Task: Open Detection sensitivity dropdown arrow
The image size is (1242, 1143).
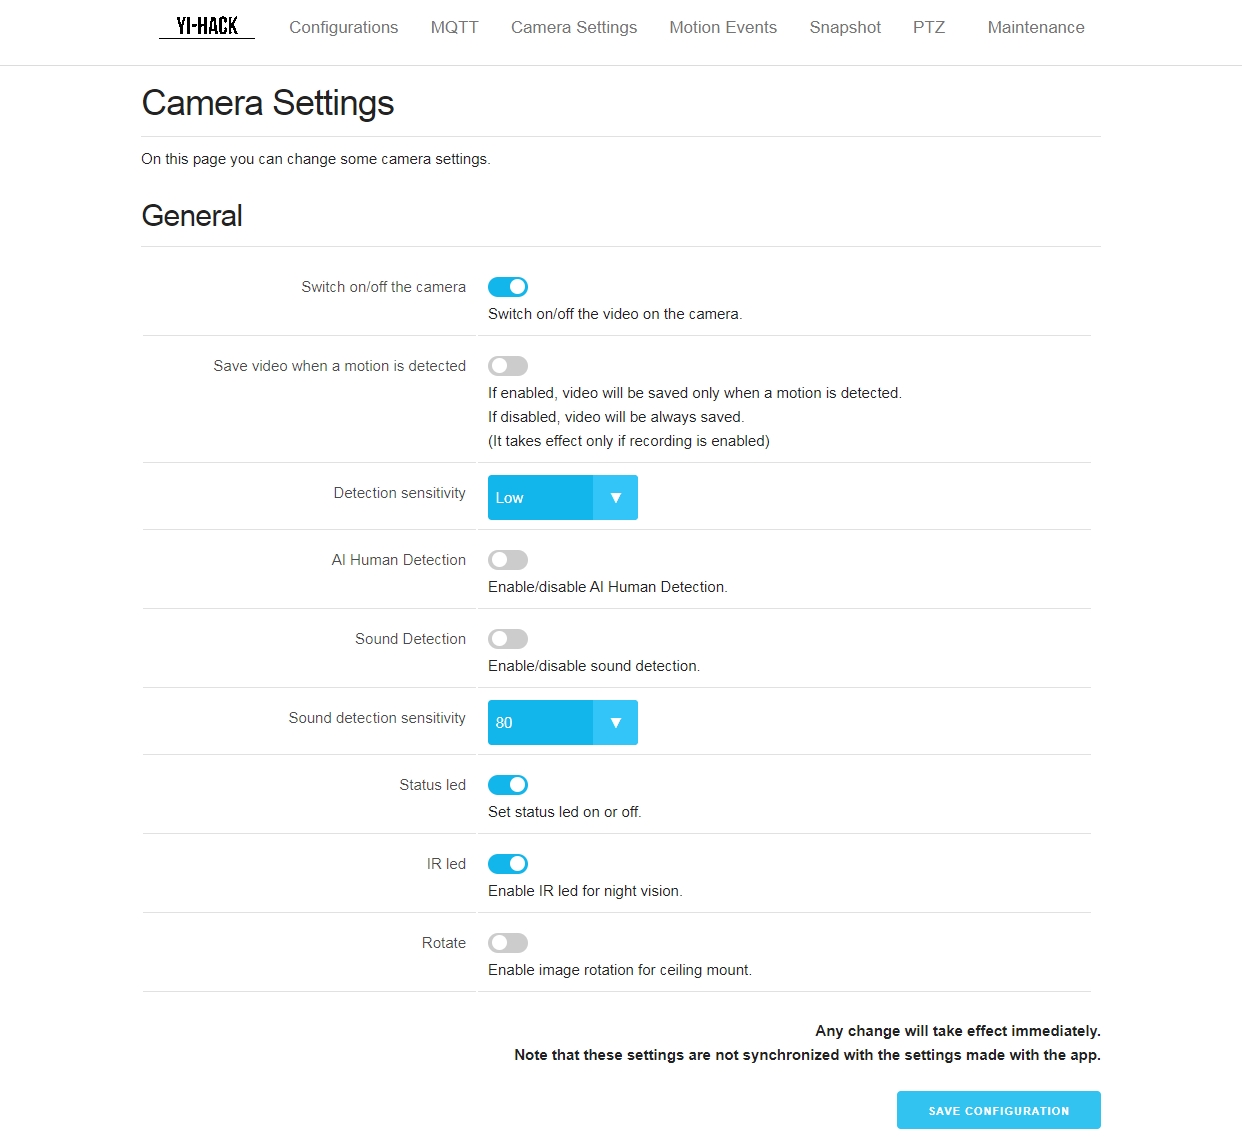Action: [616, 498]
